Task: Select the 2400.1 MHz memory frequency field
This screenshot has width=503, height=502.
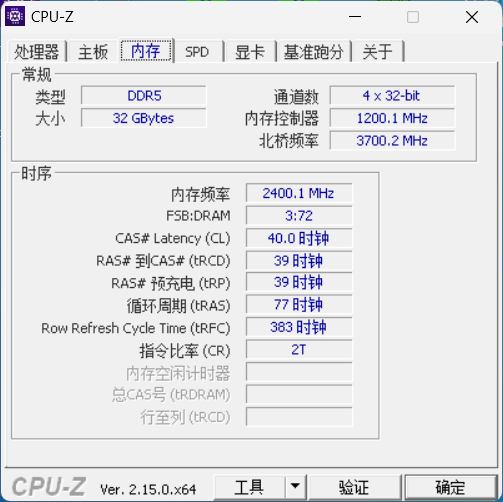Action: click(299, 193)
